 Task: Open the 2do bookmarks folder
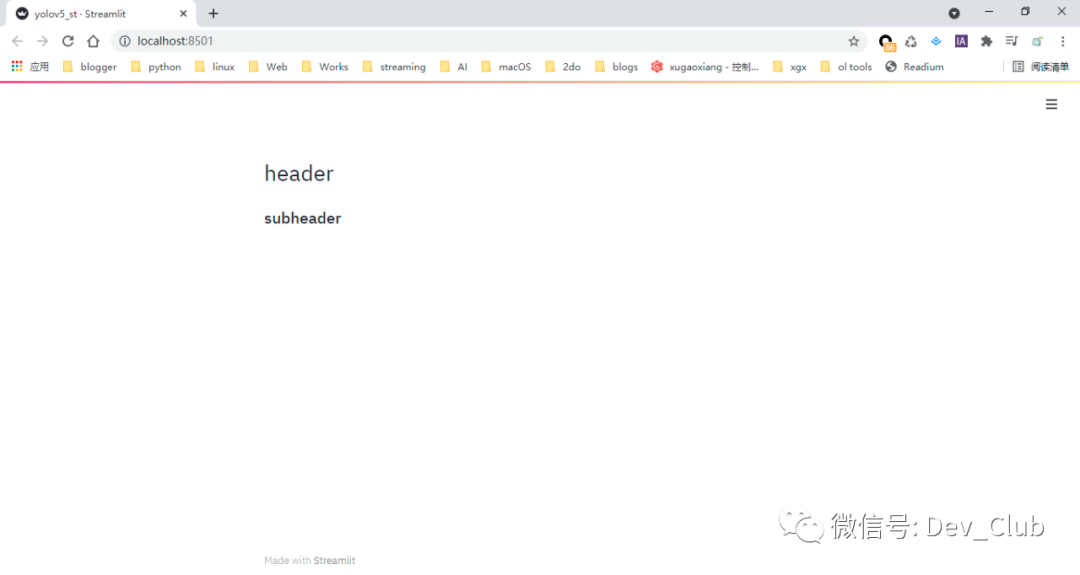tap(563, 67)
